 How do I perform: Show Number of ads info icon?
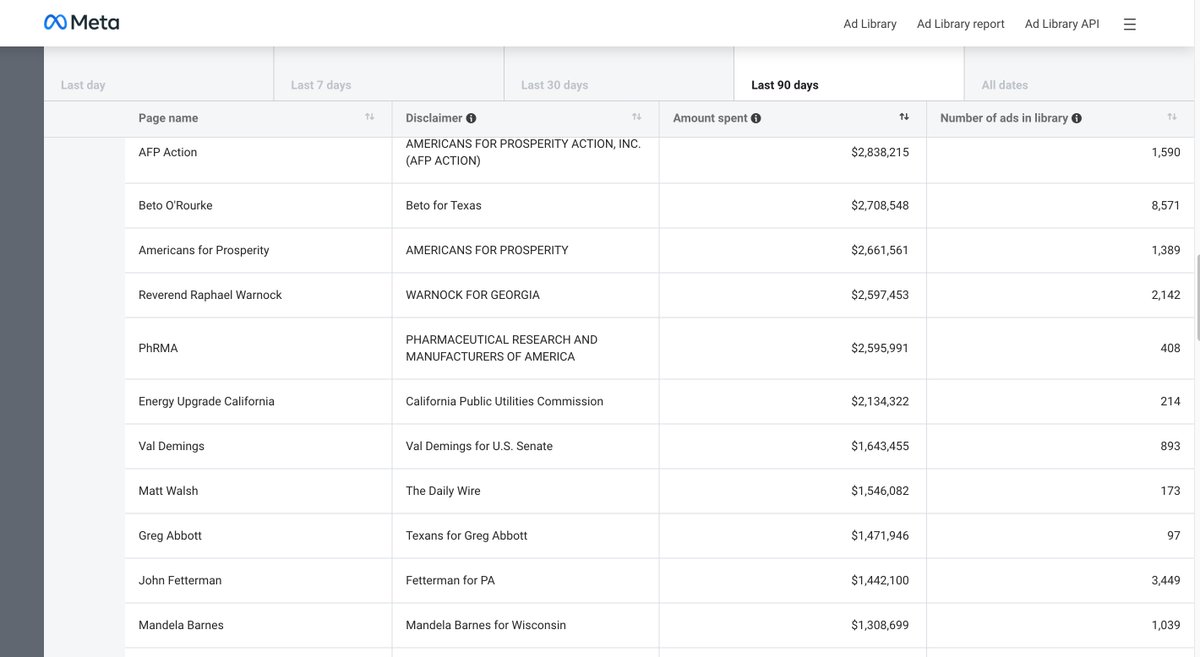[1077, 118]
